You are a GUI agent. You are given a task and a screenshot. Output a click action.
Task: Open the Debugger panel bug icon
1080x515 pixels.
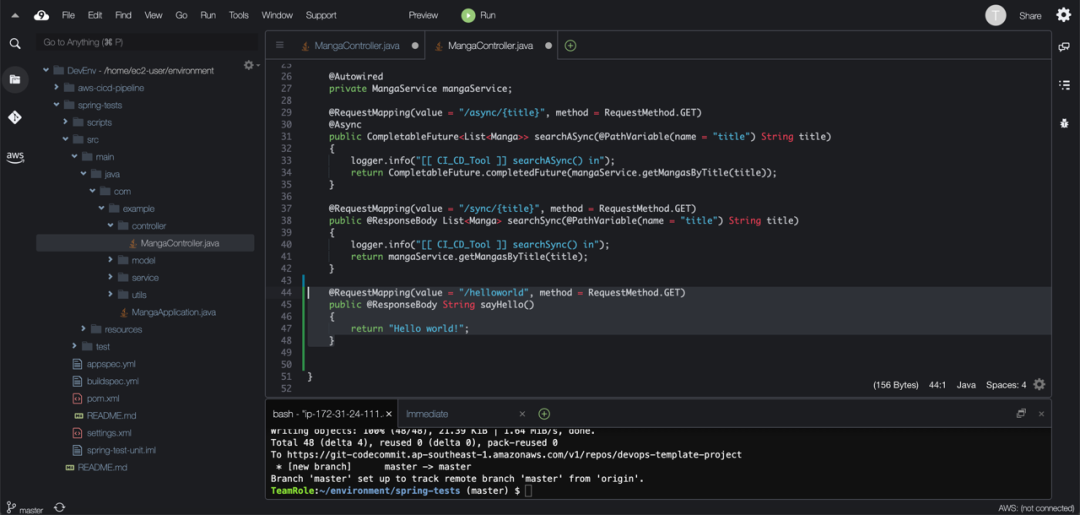coord(1064,123)
